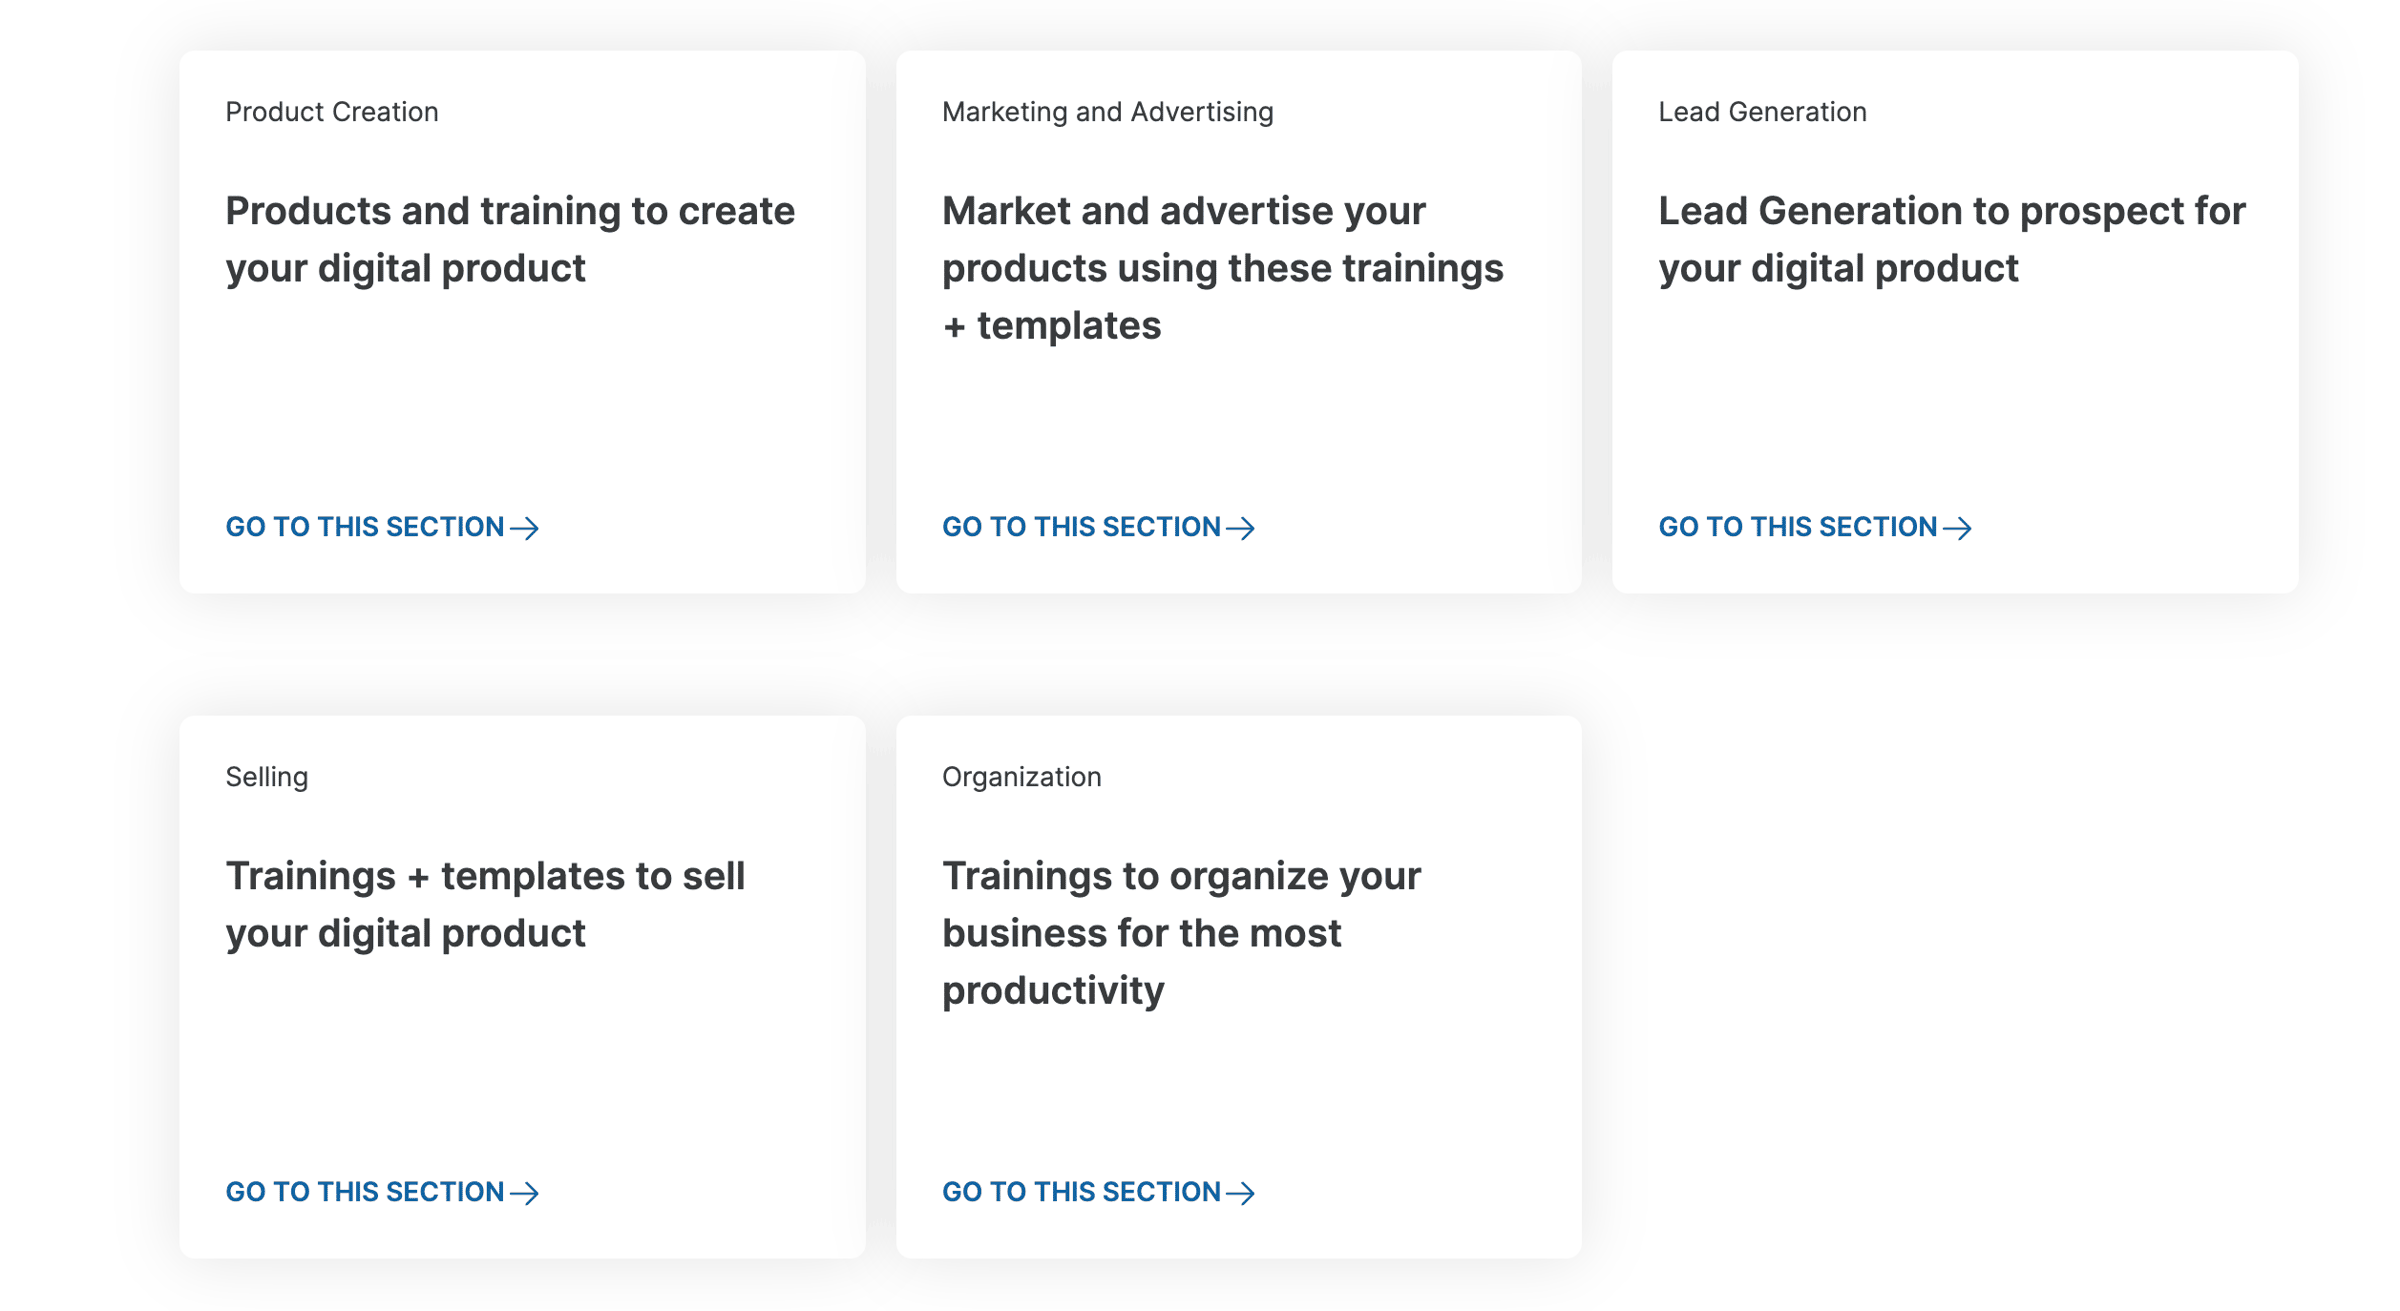Click heading 'Lead Generation to prospect for your digital product'
The height and width of the screenshot is (1311, 2400).
tap(1952, 240)
